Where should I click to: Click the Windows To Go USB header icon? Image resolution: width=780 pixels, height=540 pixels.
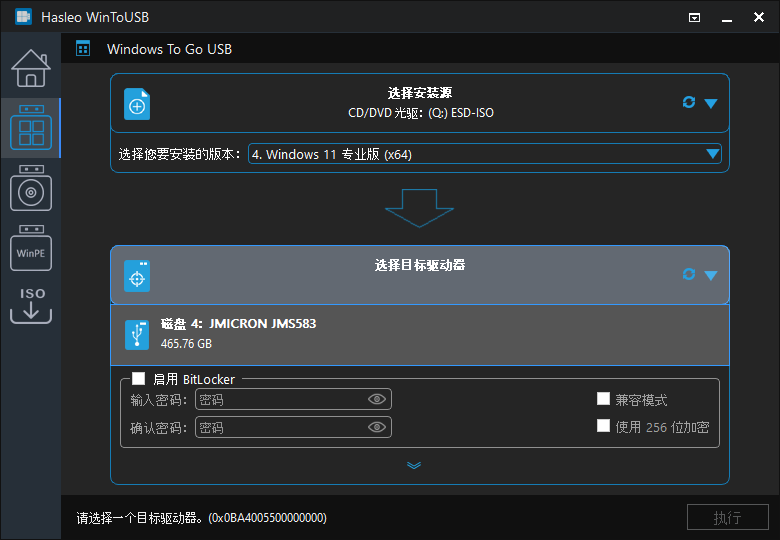pyautogui.click(x=83, y=49)
